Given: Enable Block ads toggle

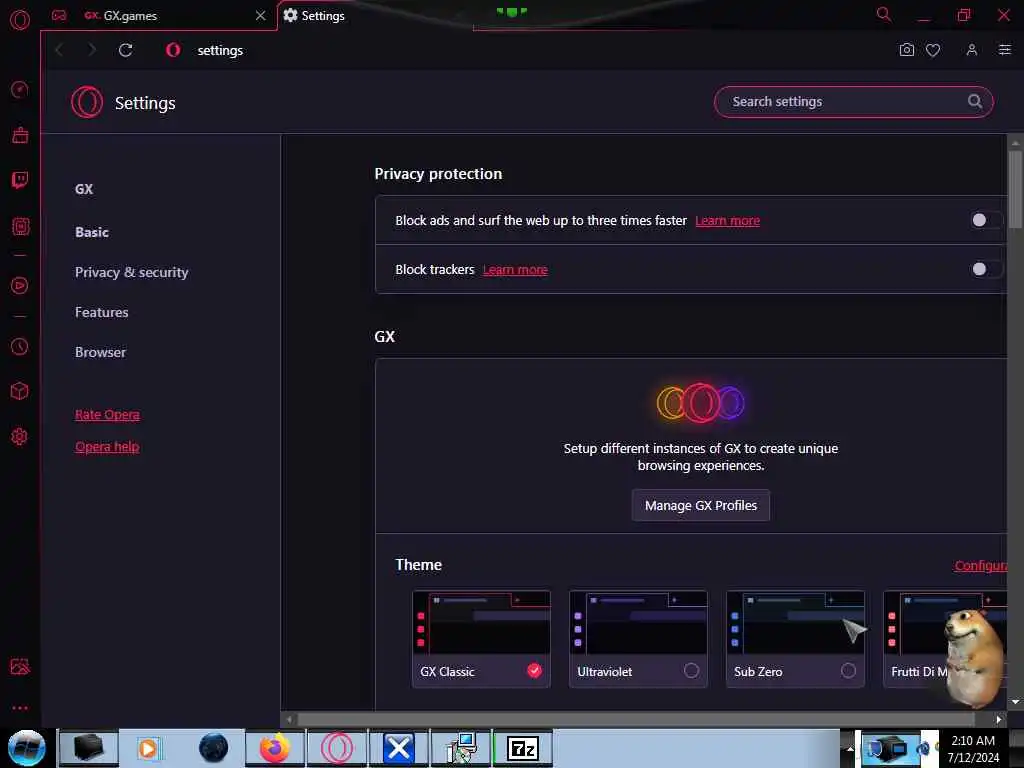Looking at the screenshot, I should pyautogui.click(x=985, y=220).
